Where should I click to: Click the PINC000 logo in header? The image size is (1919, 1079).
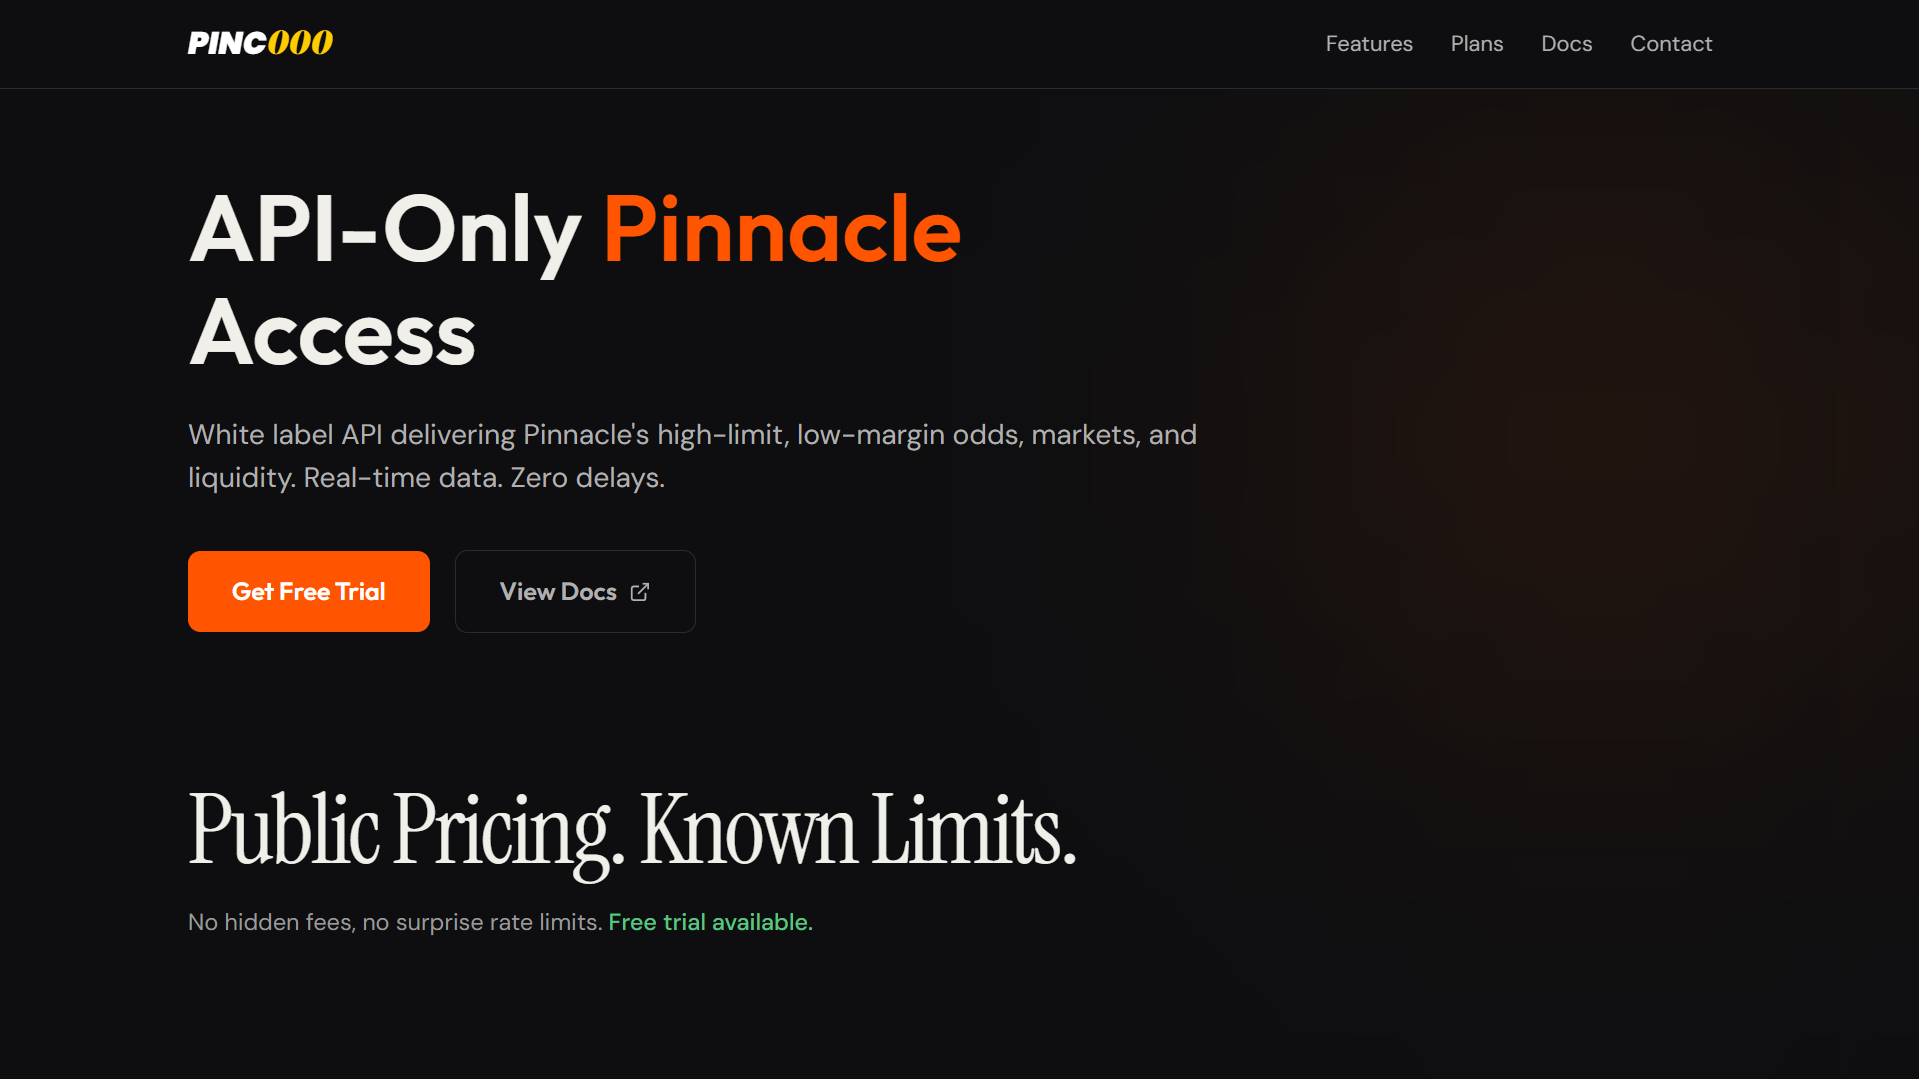coord(260,43)
